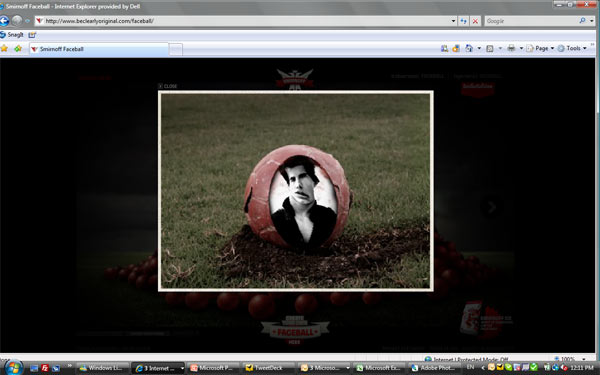Open the Tools menu
Image resolution: width=600 pixels, height=375 pixels.
tap(572, 48)
